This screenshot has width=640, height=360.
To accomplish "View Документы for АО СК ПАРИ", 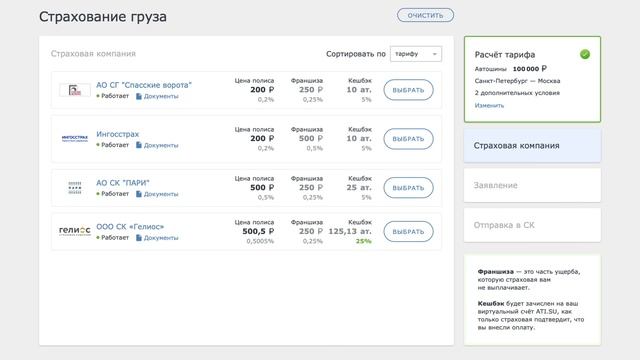I will click(161, 194).
